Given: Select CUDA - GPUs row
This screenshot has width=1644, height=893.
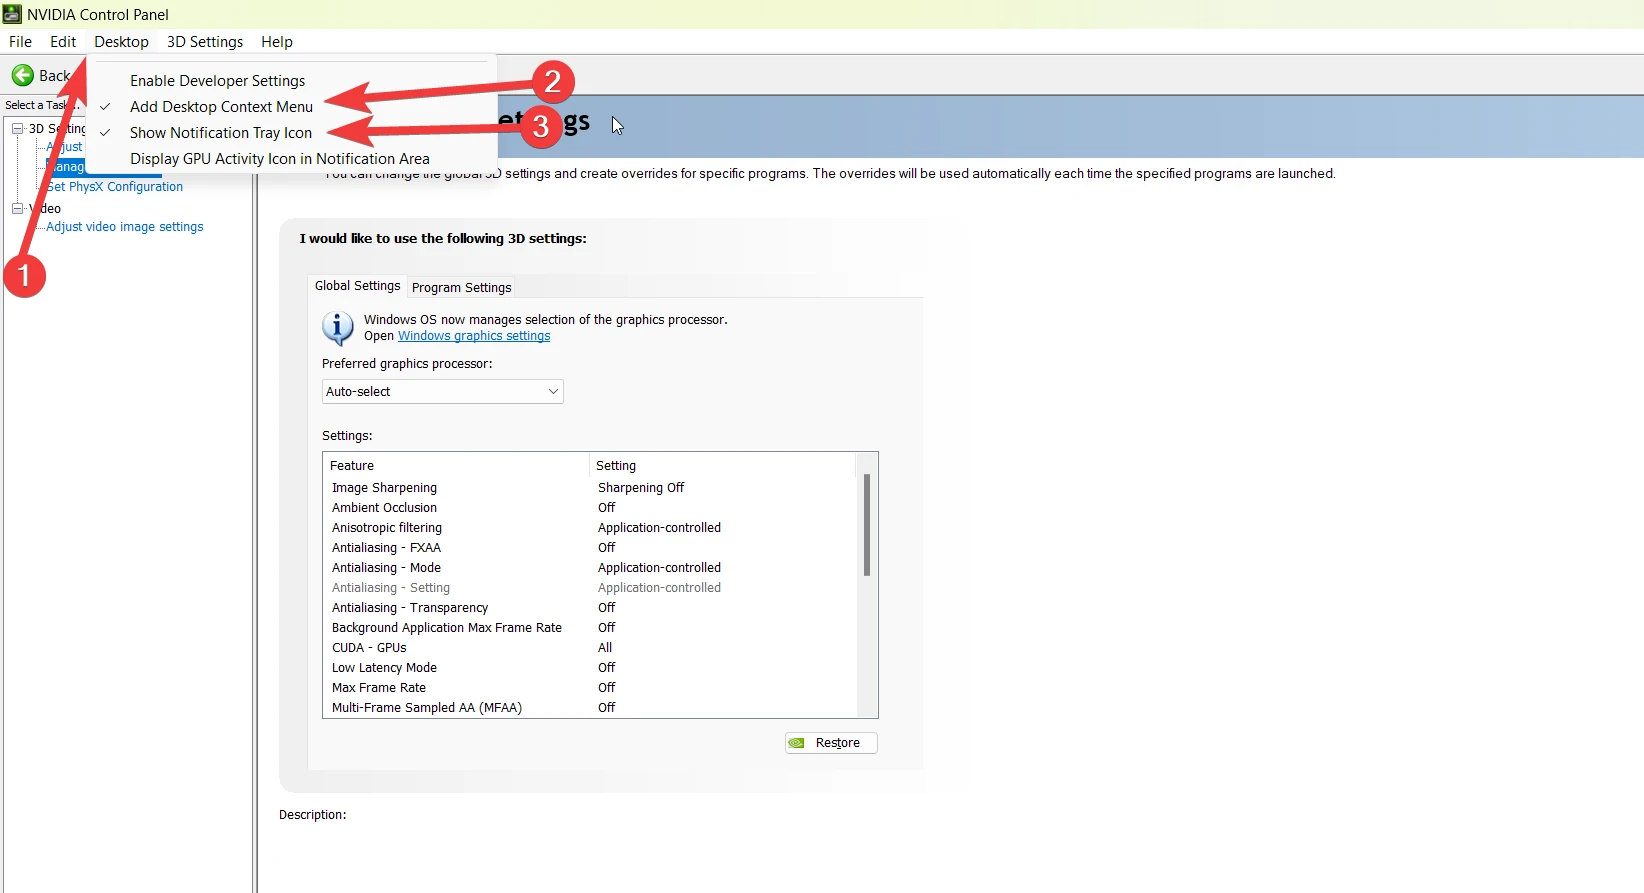Looking at the screenshot, I should tap(590, 648).
